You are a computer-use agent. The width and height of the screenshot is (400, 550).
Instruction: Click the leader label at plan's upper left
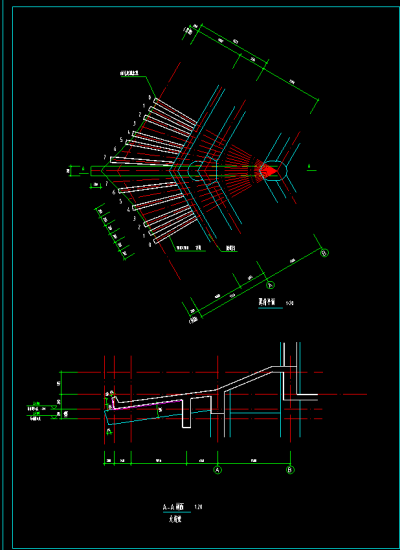pos(129,73)
